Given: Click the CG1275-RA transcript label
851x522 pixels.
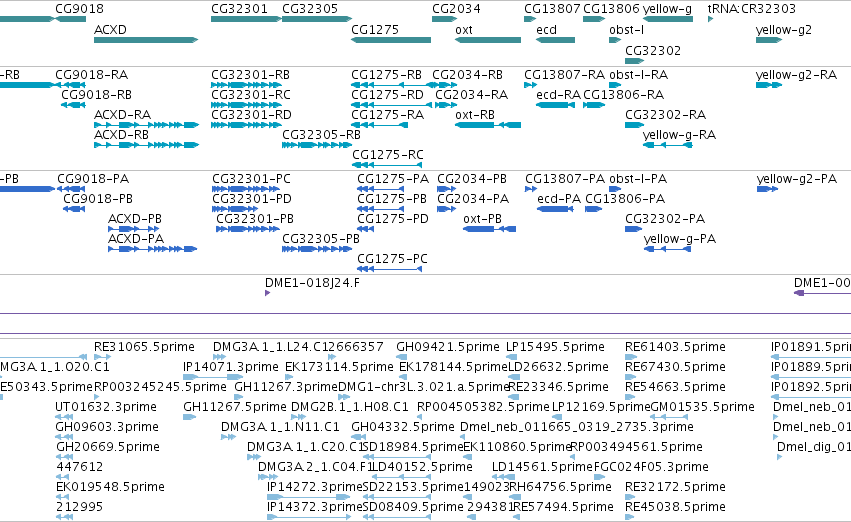Looking at the screenshot, I should (x=388, y=115).
